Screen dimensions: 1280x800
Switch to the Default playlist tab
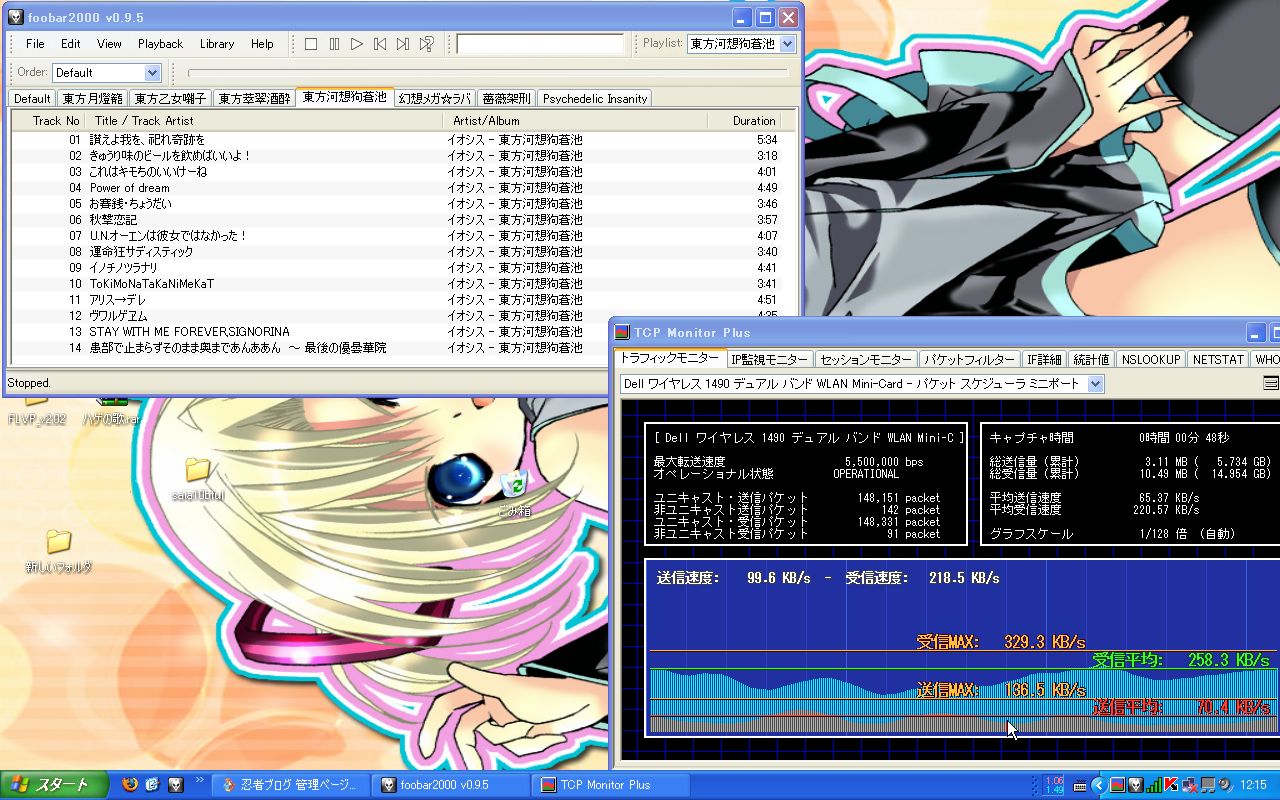tap(32, 98)
